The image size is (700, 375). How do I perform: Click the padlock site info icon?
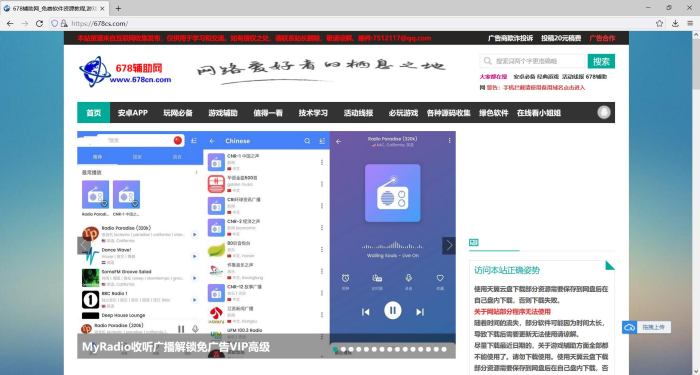[x=64, y=24]
